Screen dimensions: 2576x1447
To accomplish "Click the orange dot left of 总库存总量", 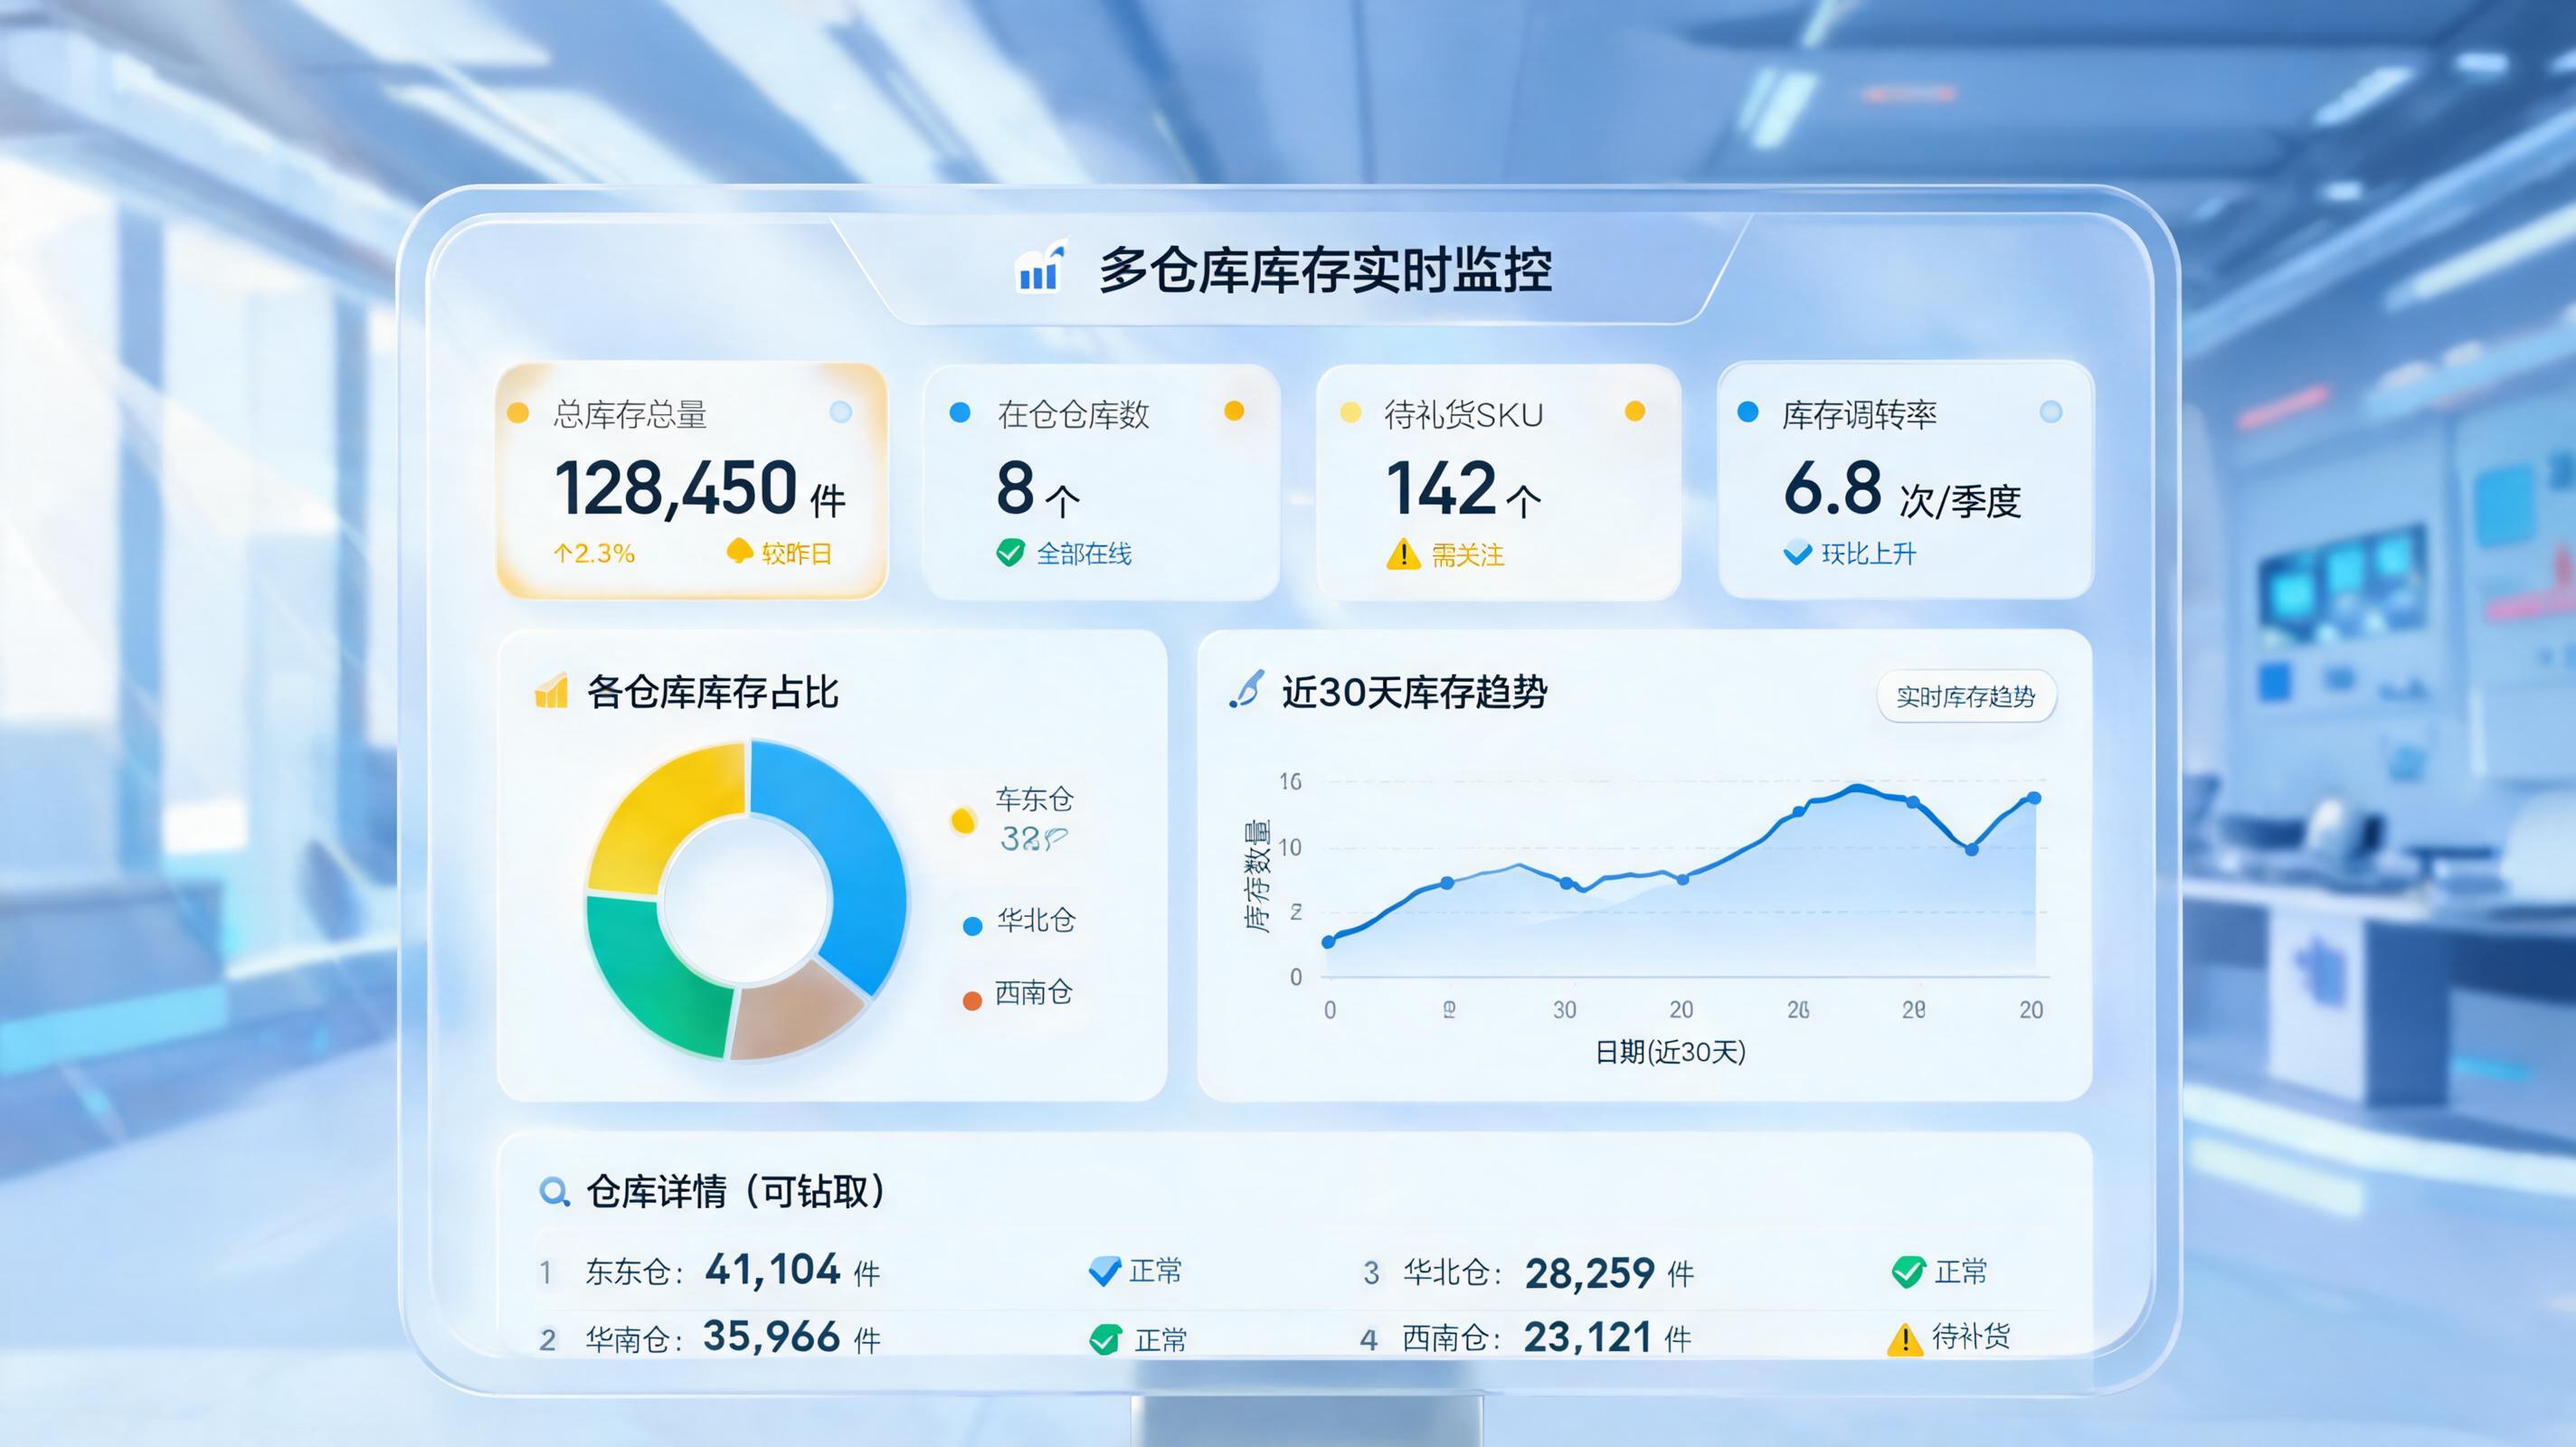I will tap(518, 412).
